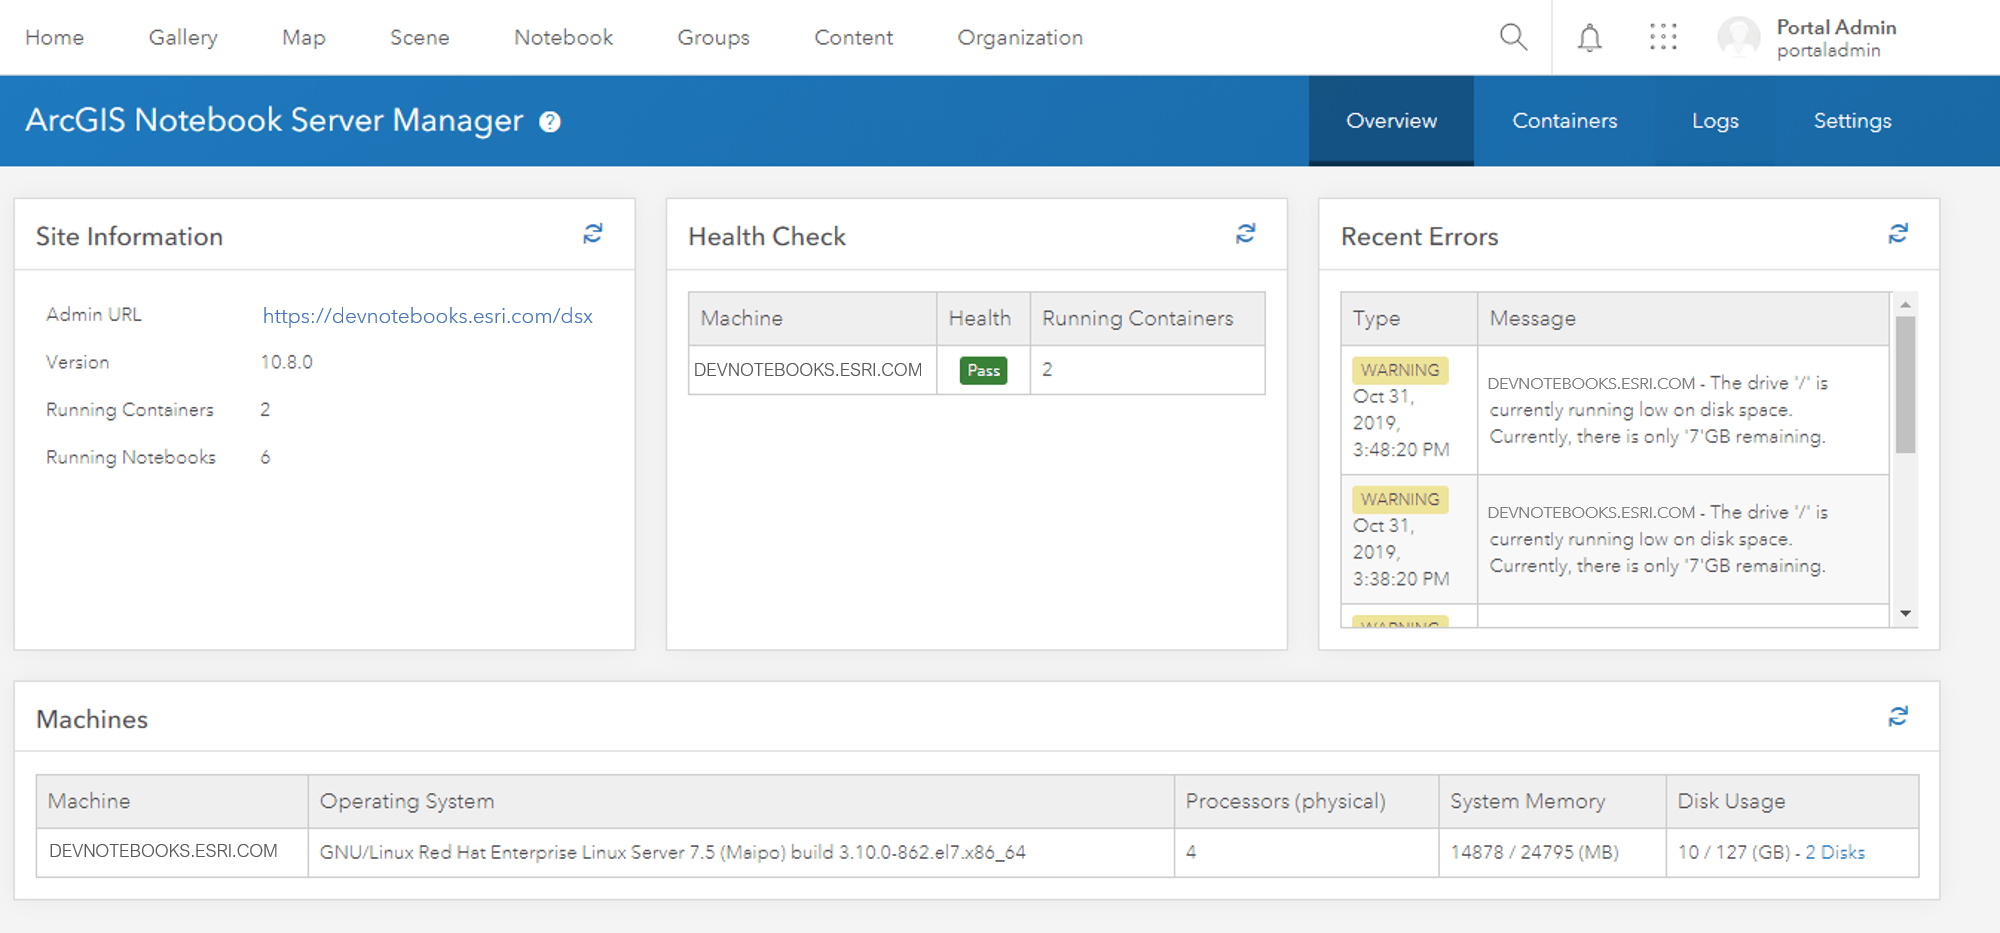This screenshot has width=2000, height=933.
Task: Open the notifications bell
Action: point(1589,37)
